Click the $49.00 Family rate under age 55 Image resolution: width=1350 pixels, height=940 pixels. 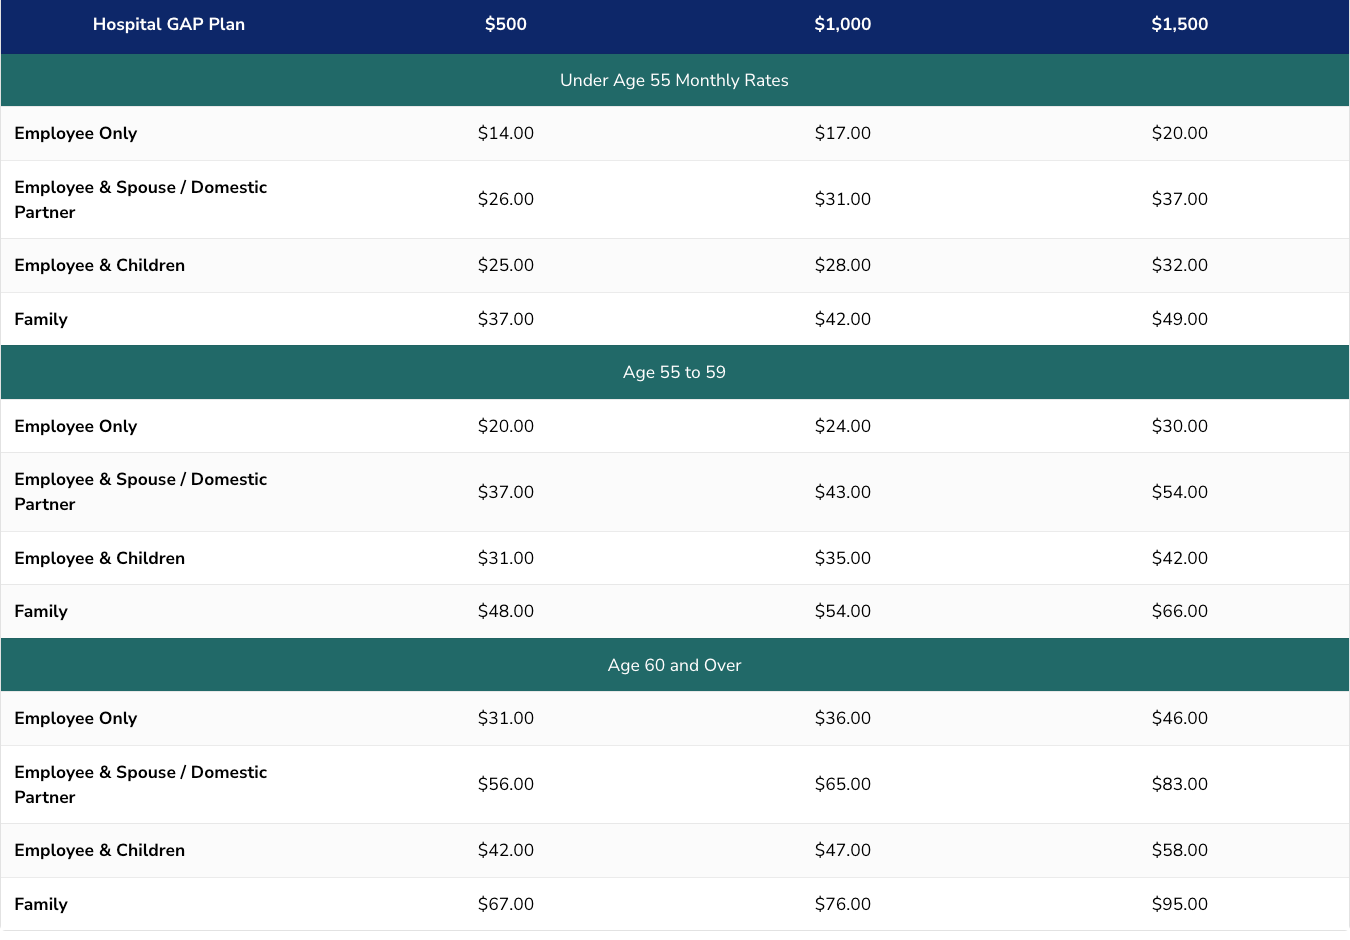1180,319
